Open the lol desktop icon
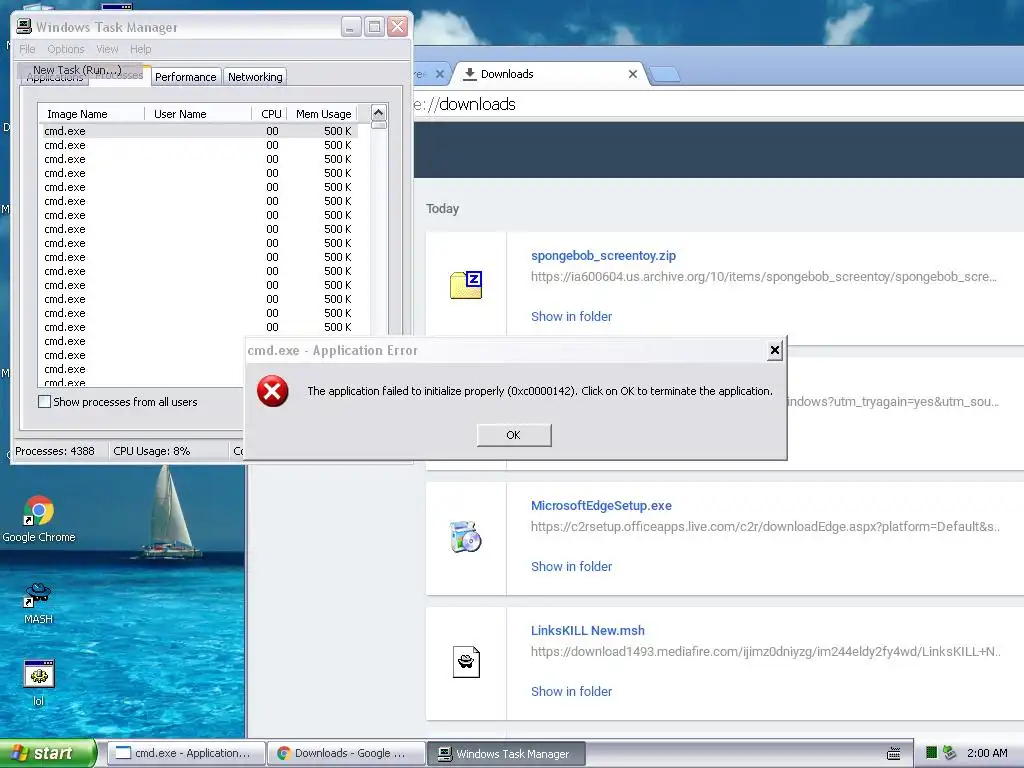The image size is (1024, 768). 39,682
